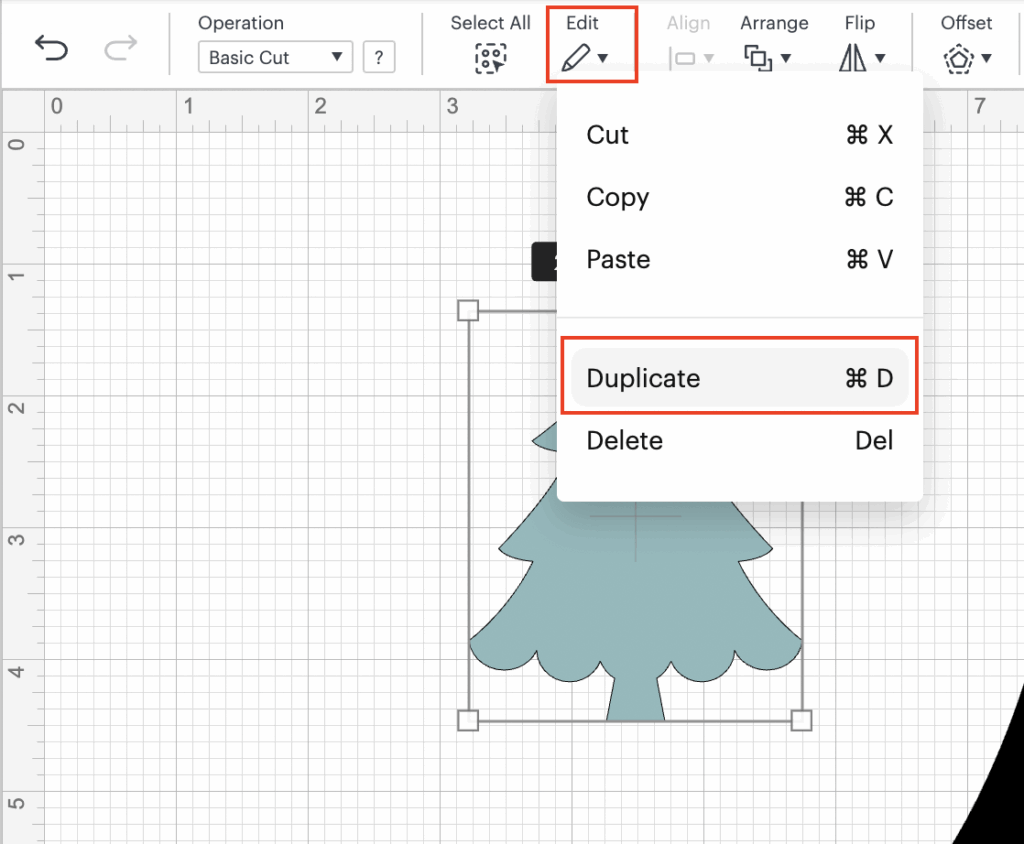
Task: Click the Edit pencil icon
Action: 575,58
